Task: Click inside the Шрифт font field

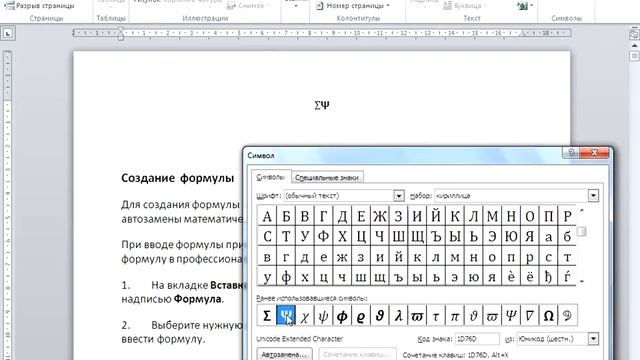Action: [339, 196]
